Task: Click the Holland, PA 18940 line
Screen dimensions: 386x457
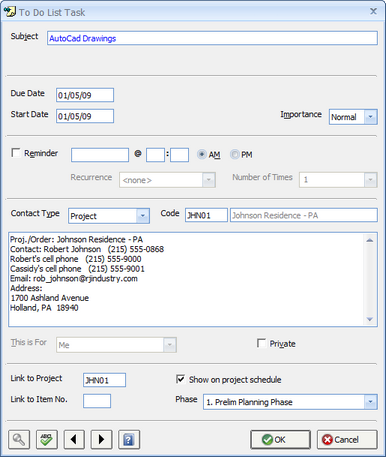Action: click(44, 308)
